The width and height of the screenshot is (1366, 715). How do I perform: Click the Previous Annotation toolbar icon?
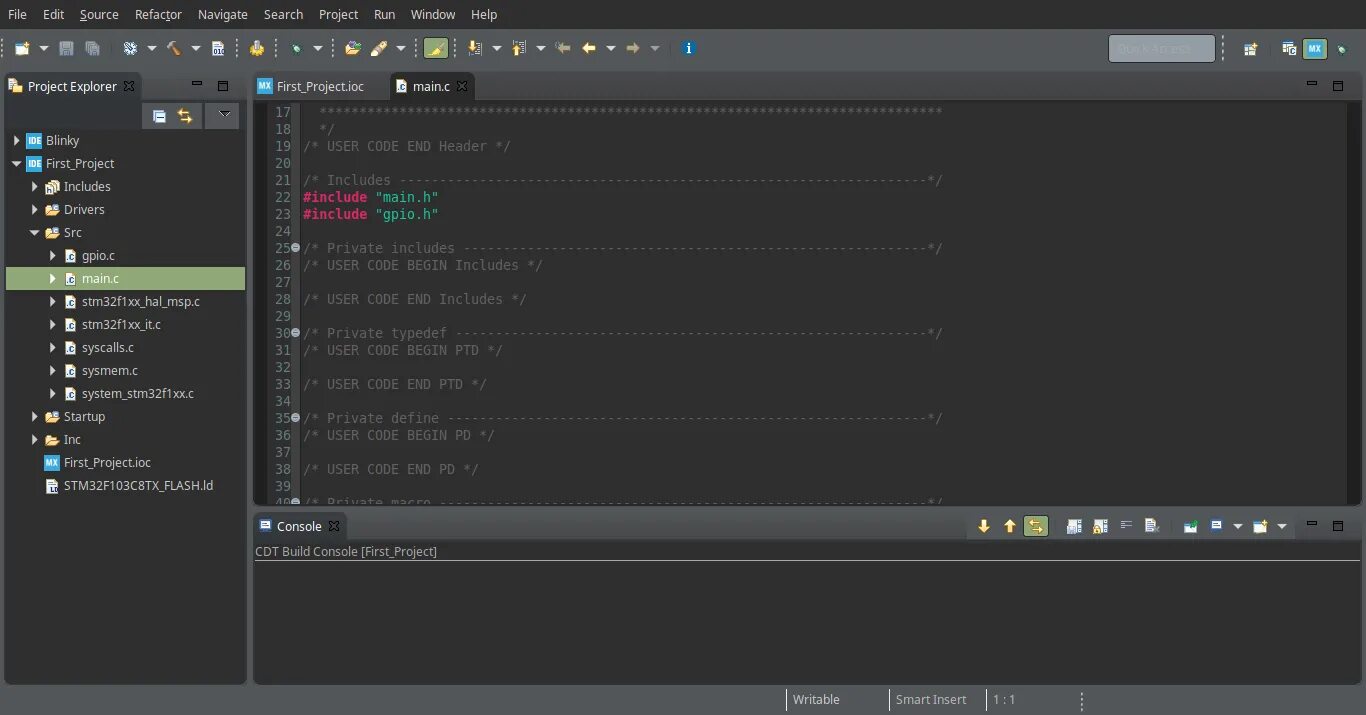pos(519,48)
